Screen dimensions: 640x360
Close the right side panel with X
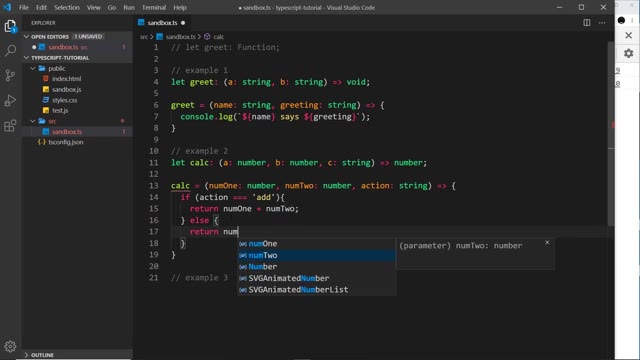pyautogui.click(x=629, y=36)
